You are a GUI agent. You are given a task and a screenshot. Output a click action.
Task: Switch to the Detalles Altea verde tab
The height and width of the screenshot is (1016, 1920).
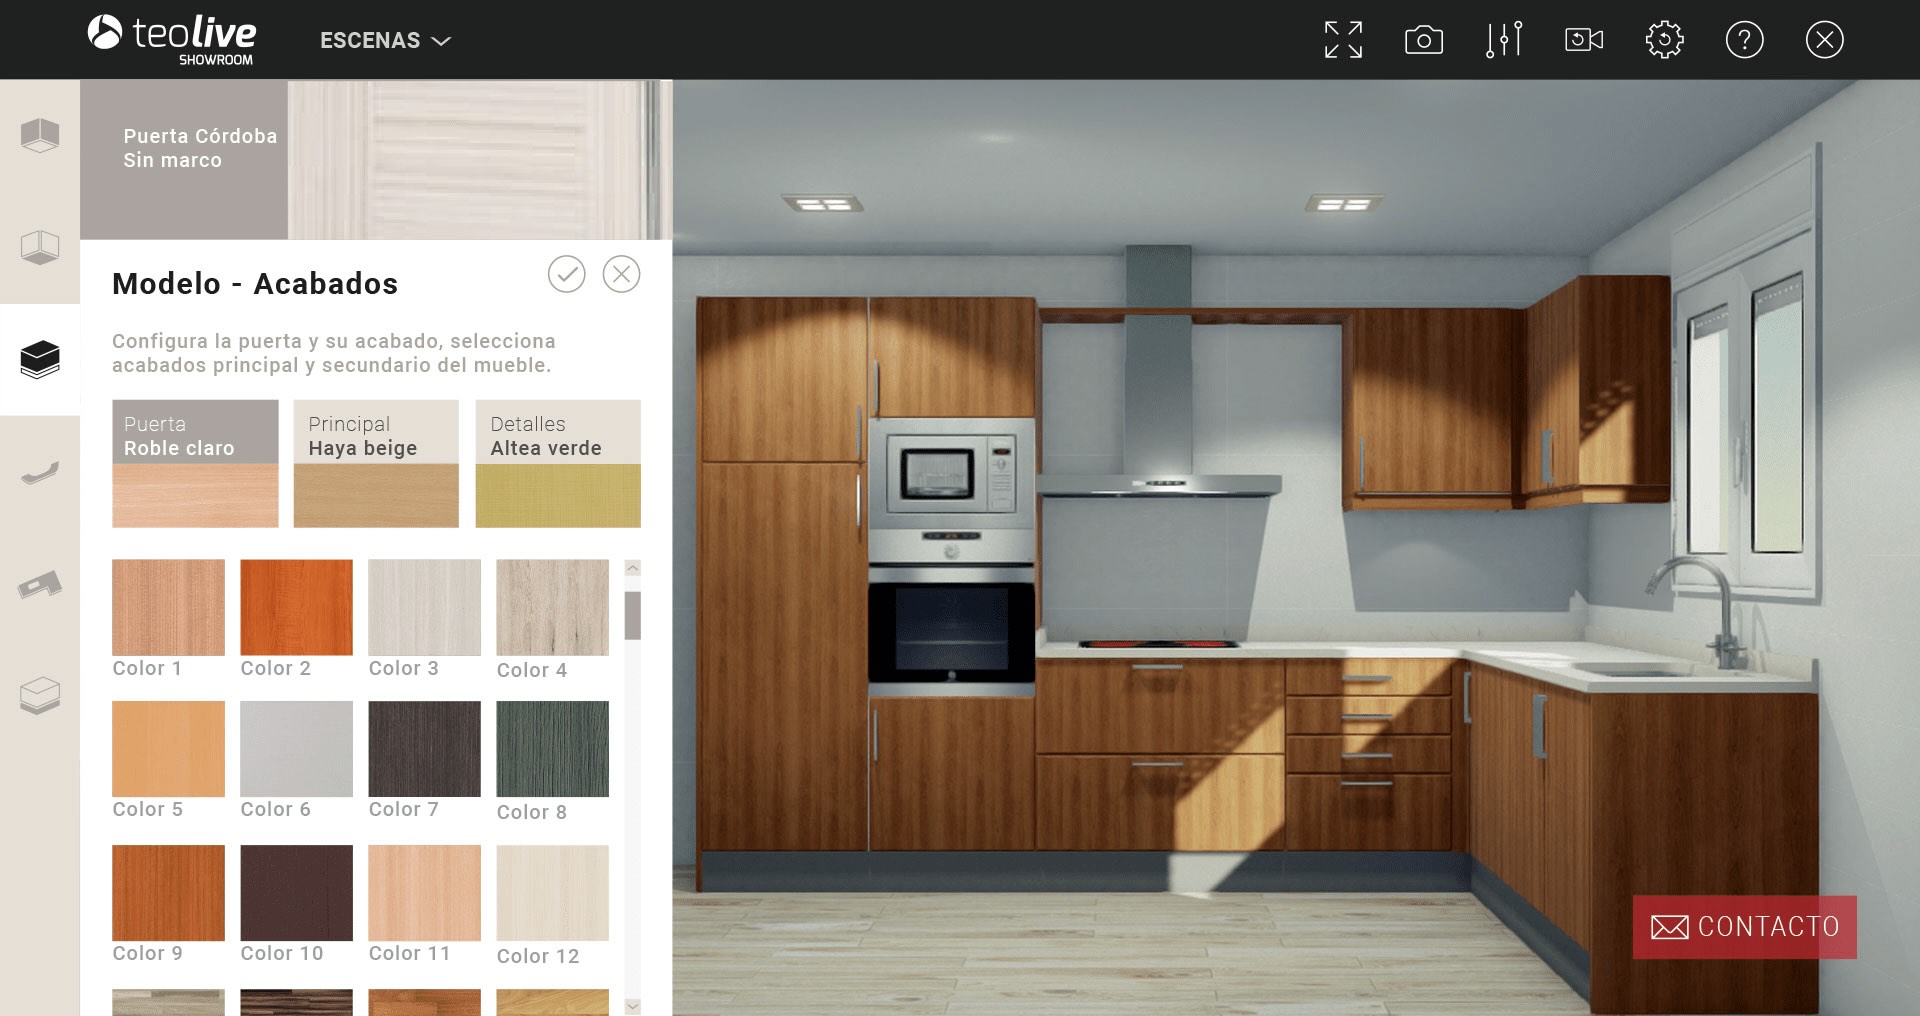pyautogui.click(x=558, y=463)
